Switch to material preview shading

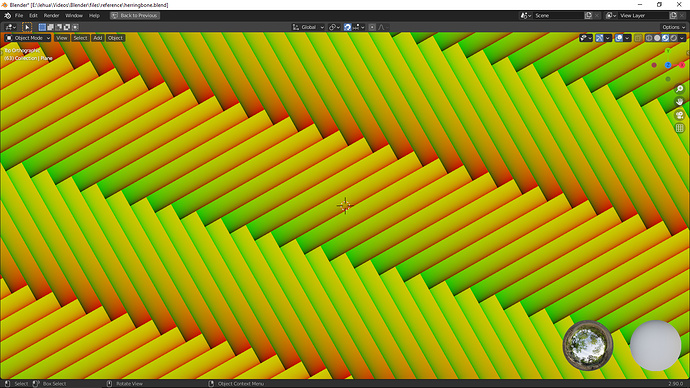click(x=665, y=38)
